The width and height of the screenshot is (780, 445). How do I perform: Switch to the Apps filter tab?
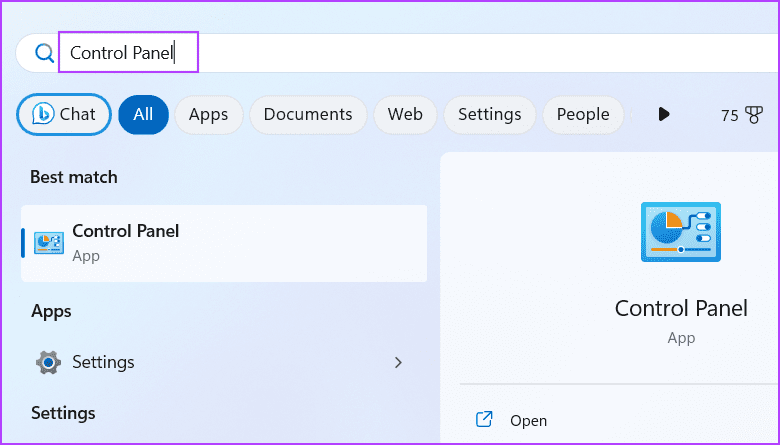208,115
